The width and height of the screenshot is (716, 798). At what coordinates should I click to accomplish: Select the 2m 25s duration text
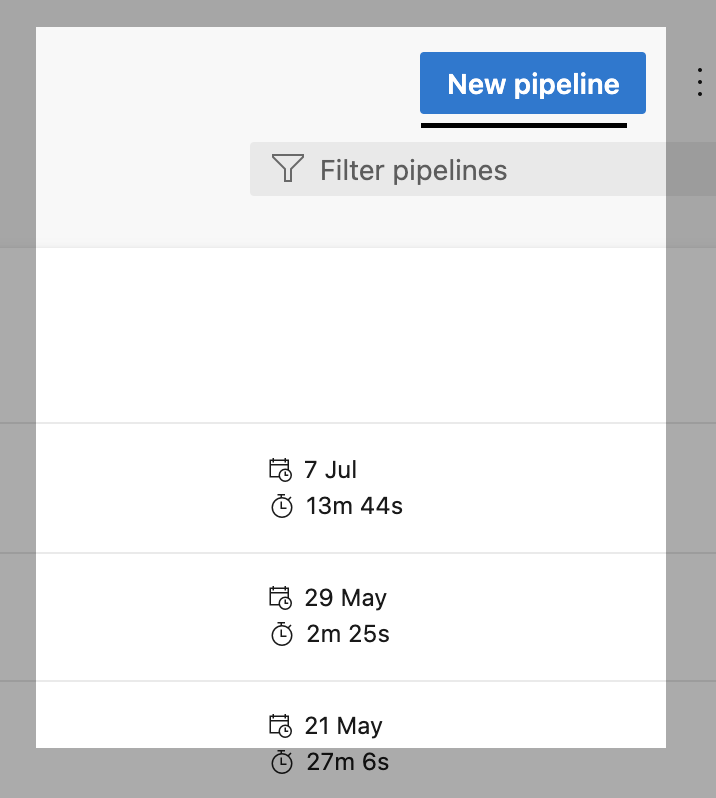point(347,634)
